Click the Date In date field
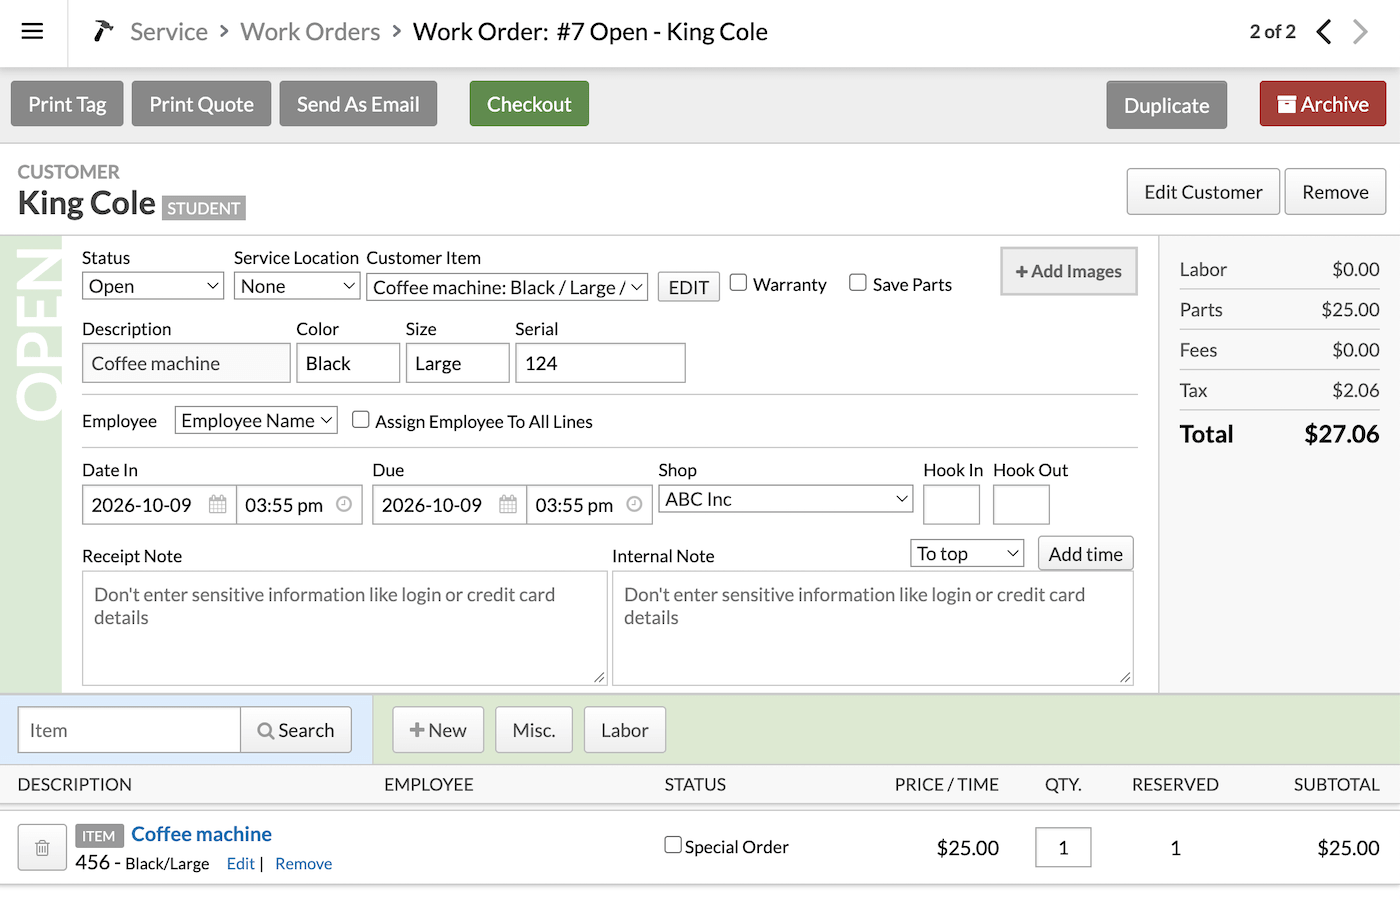This screenshot has height=899, width=1400. (159, 505)
